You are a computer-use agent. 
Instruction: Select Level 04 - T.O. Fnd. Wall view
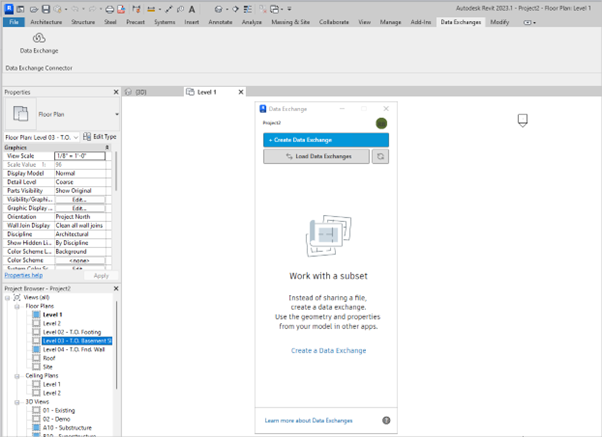(74, 349)
